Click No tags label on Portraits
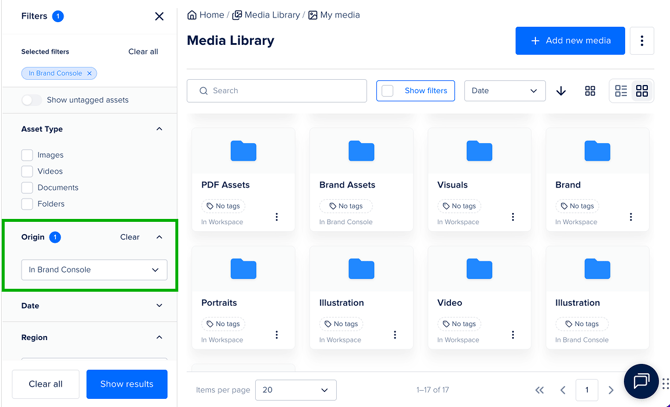Screen dimensions: 670x407 (223, 324)
